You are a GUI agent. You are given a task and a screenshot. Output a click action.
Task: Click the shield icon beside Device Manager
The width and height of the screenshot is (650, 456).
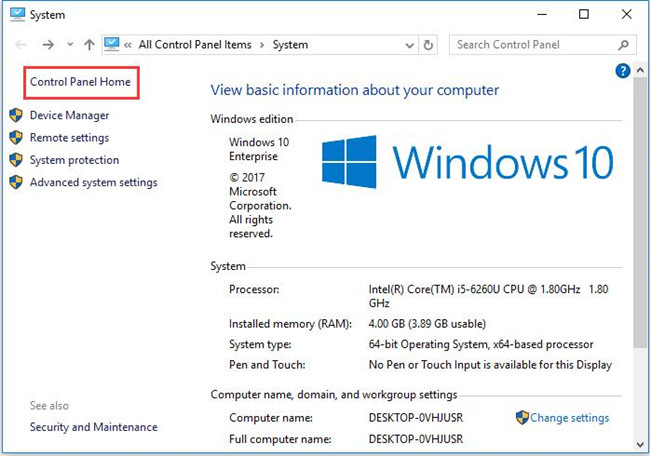click(16, 115)
